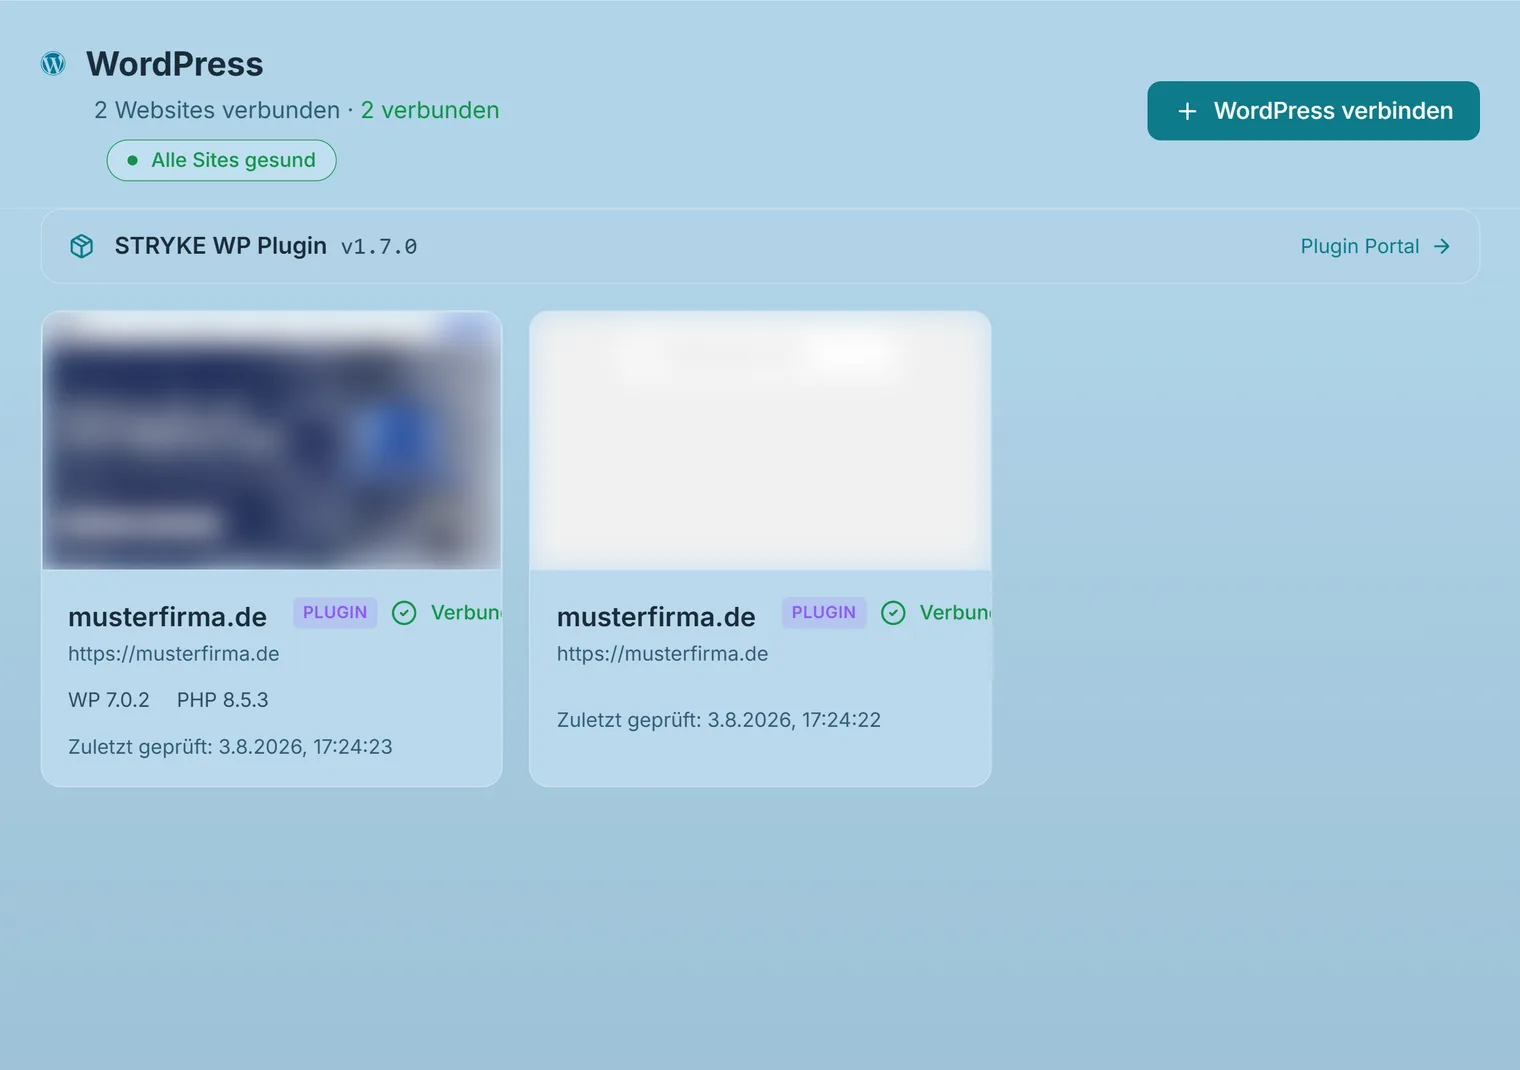
Task: Open the https://musterfirma.de URL on the card checked 17:24:22
Action: (x=663, y=654)
